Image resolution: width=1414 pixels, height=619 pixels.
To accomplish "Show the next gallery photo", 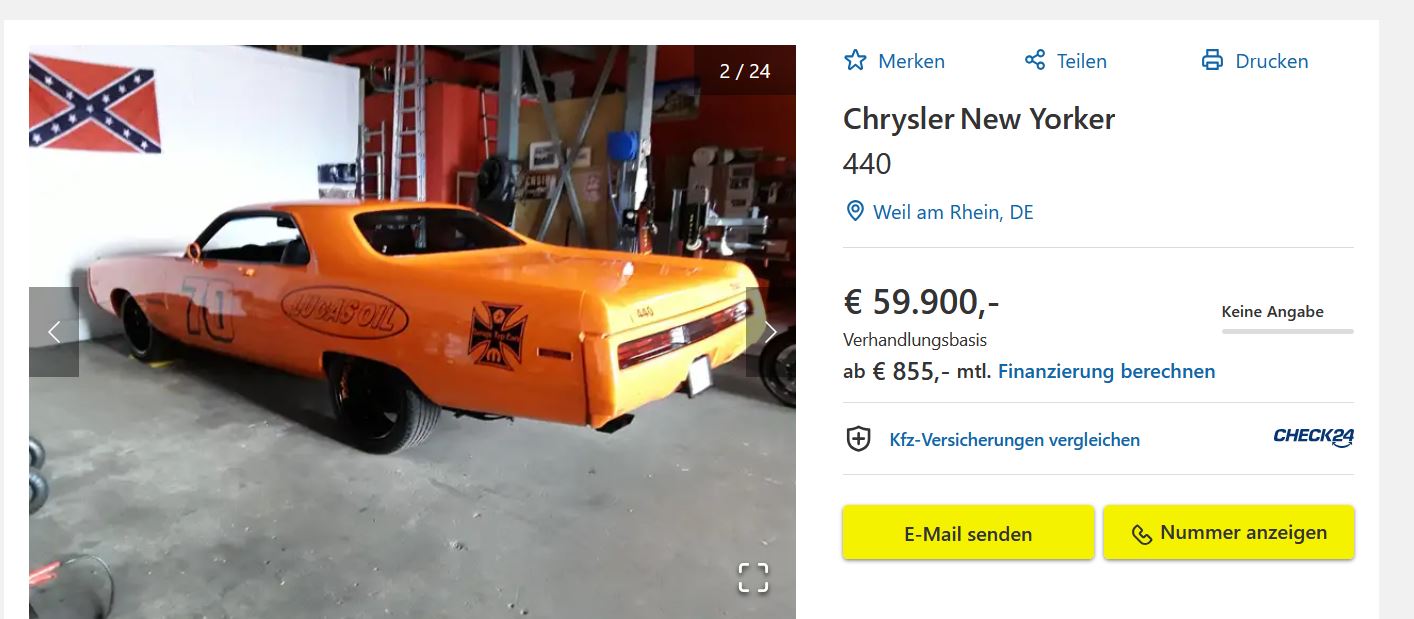I will click(770, 332).
